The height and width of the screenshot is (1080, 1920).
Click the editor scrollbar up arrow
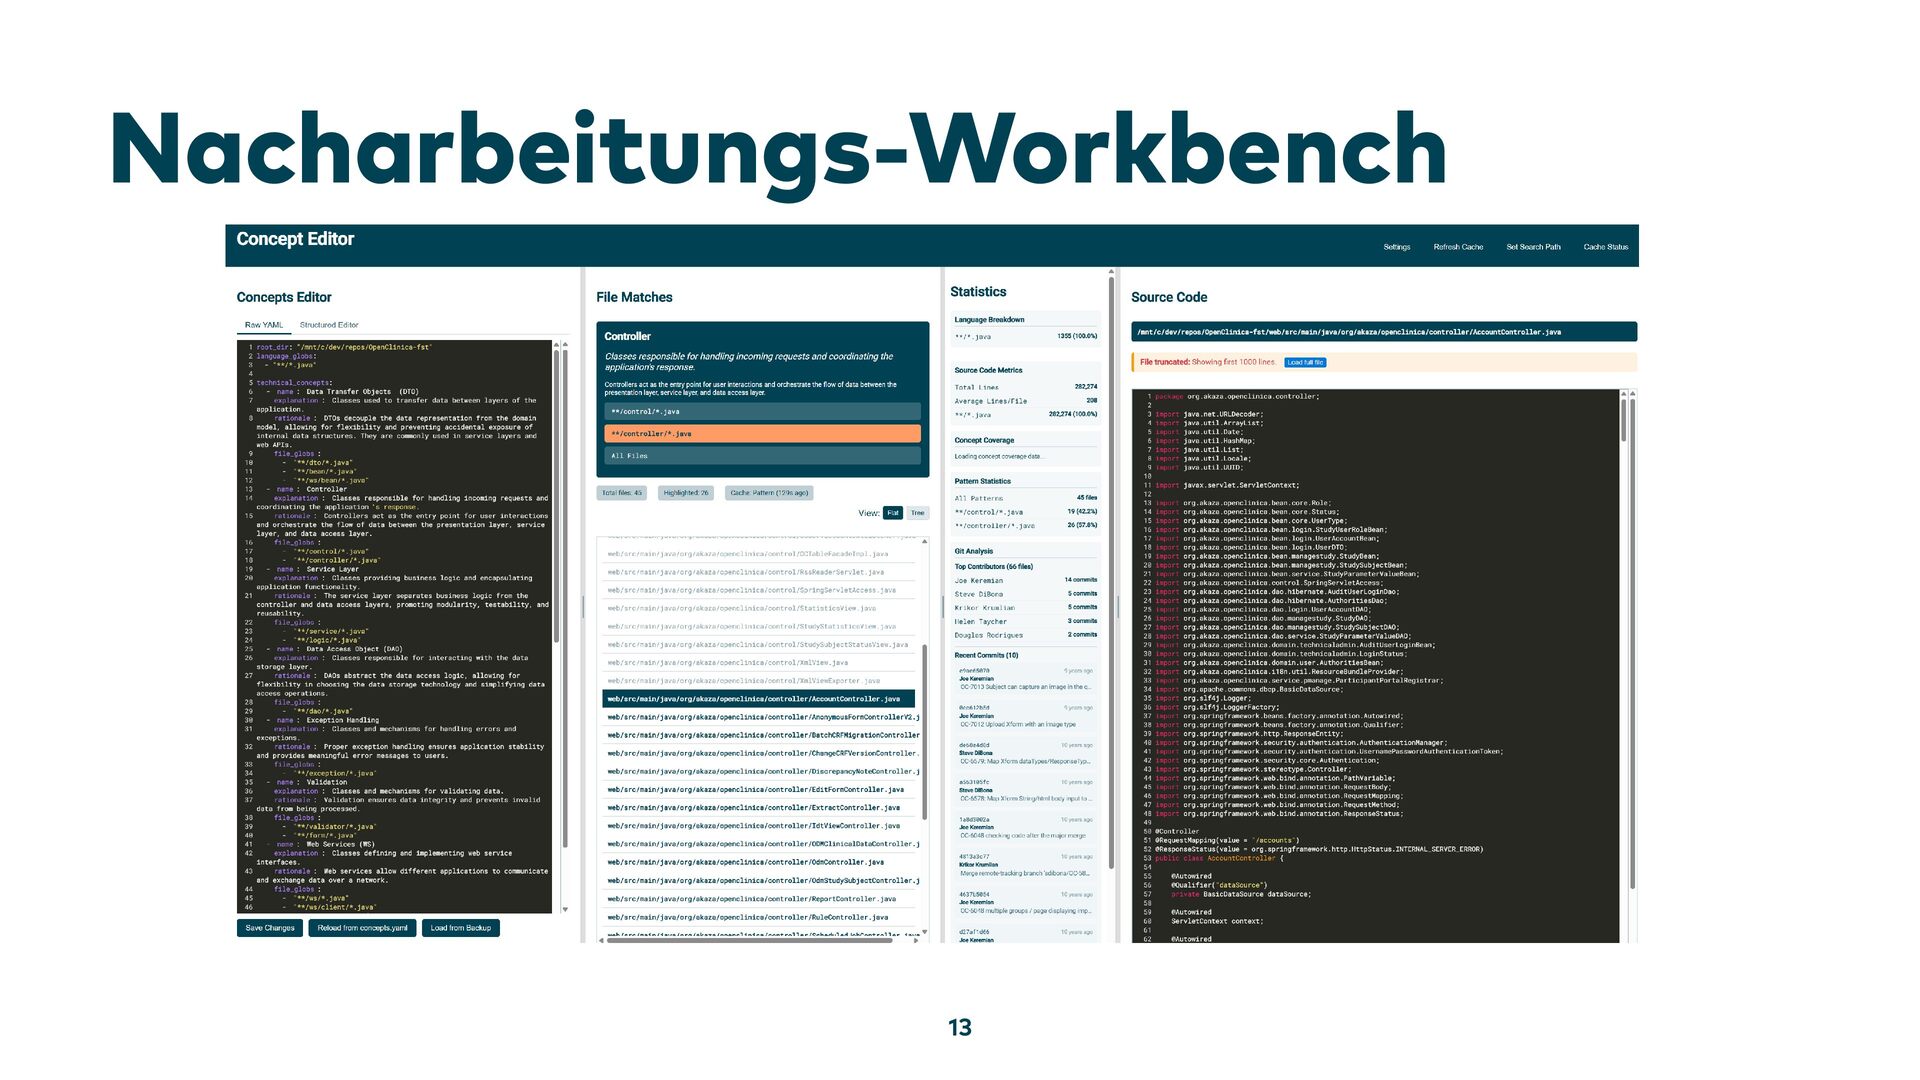pyautogui.click(x=565, y=345)
